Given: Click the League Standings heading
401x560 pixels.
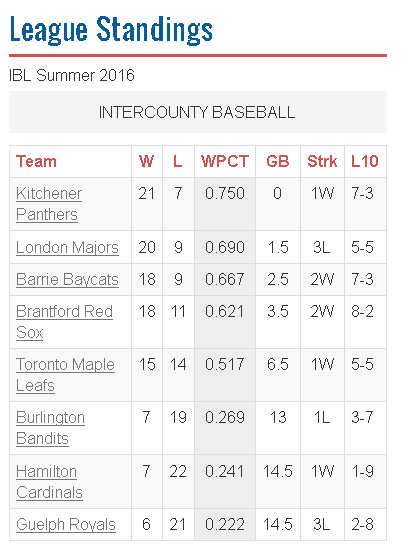Looking at the screenshot, I should click(111, 30).
